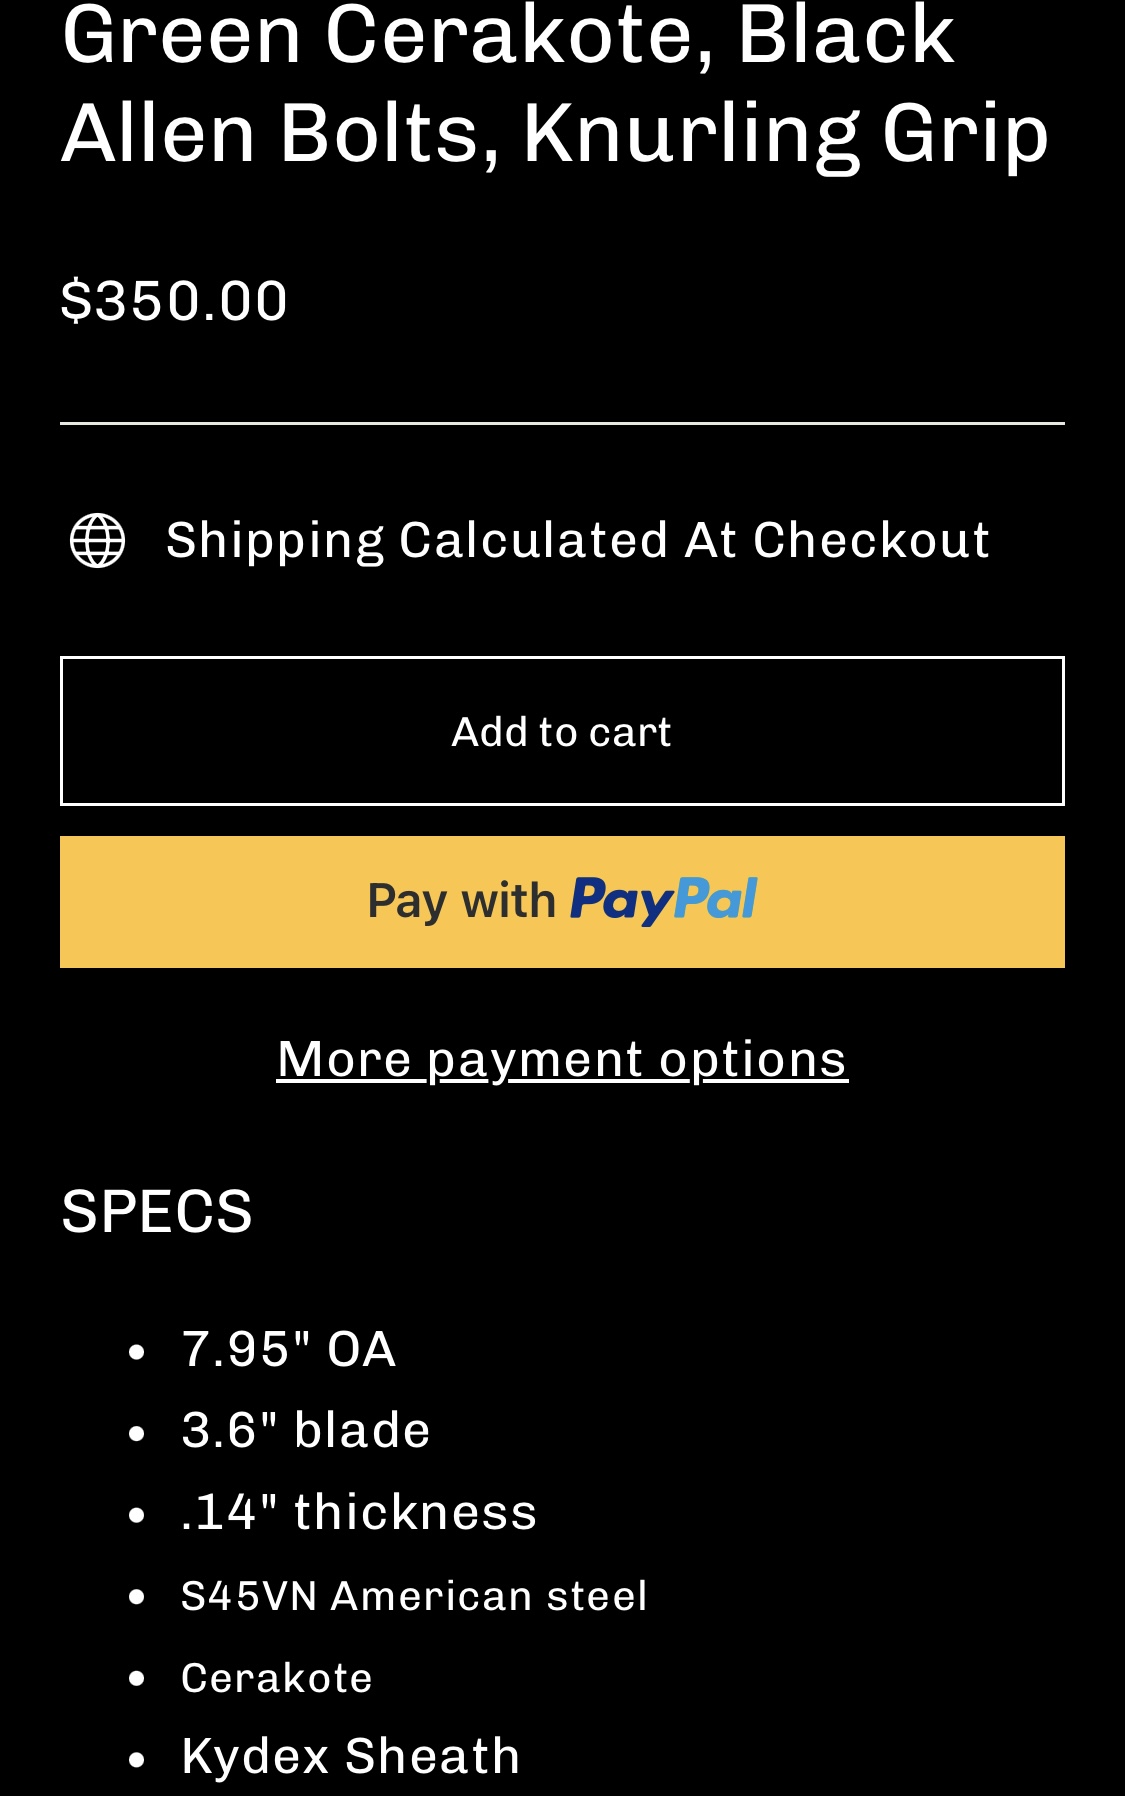This screenshot has height=1796, width=1125.
Task: Click the Green Cerakote, Black title line
Action: click(508, 35)
